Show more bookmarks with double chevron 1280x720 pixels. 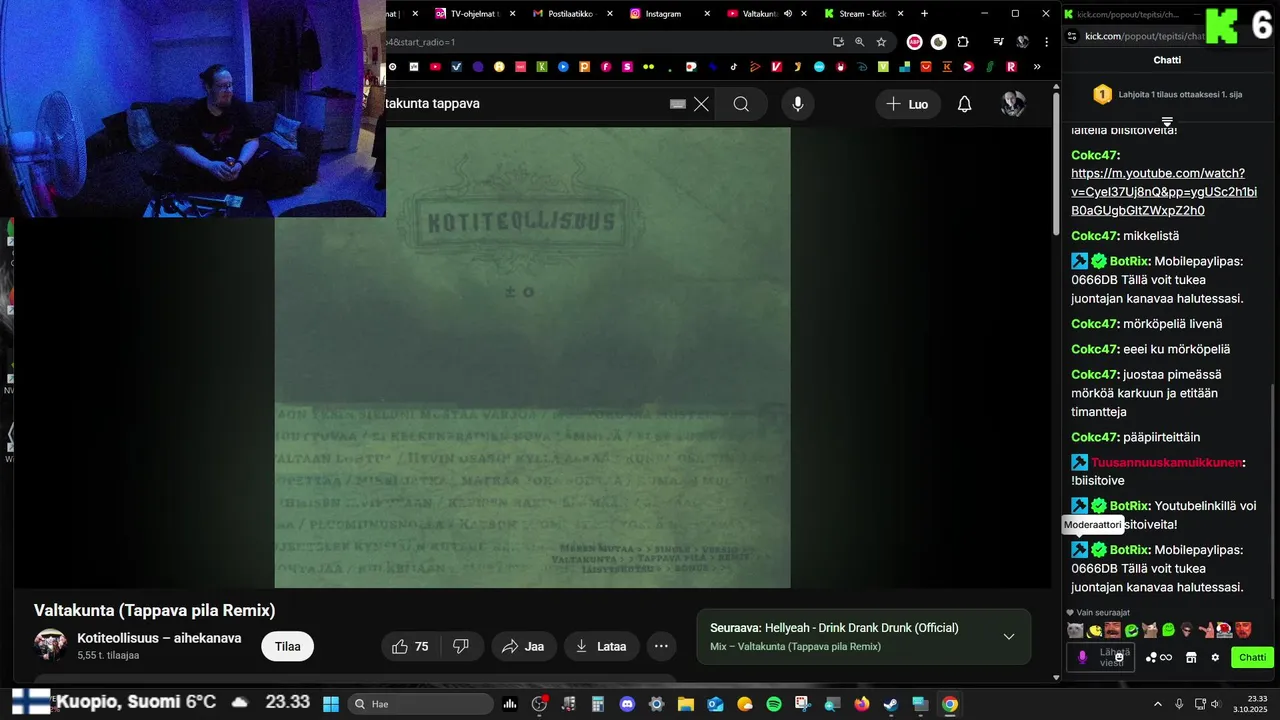(1037, 67)
